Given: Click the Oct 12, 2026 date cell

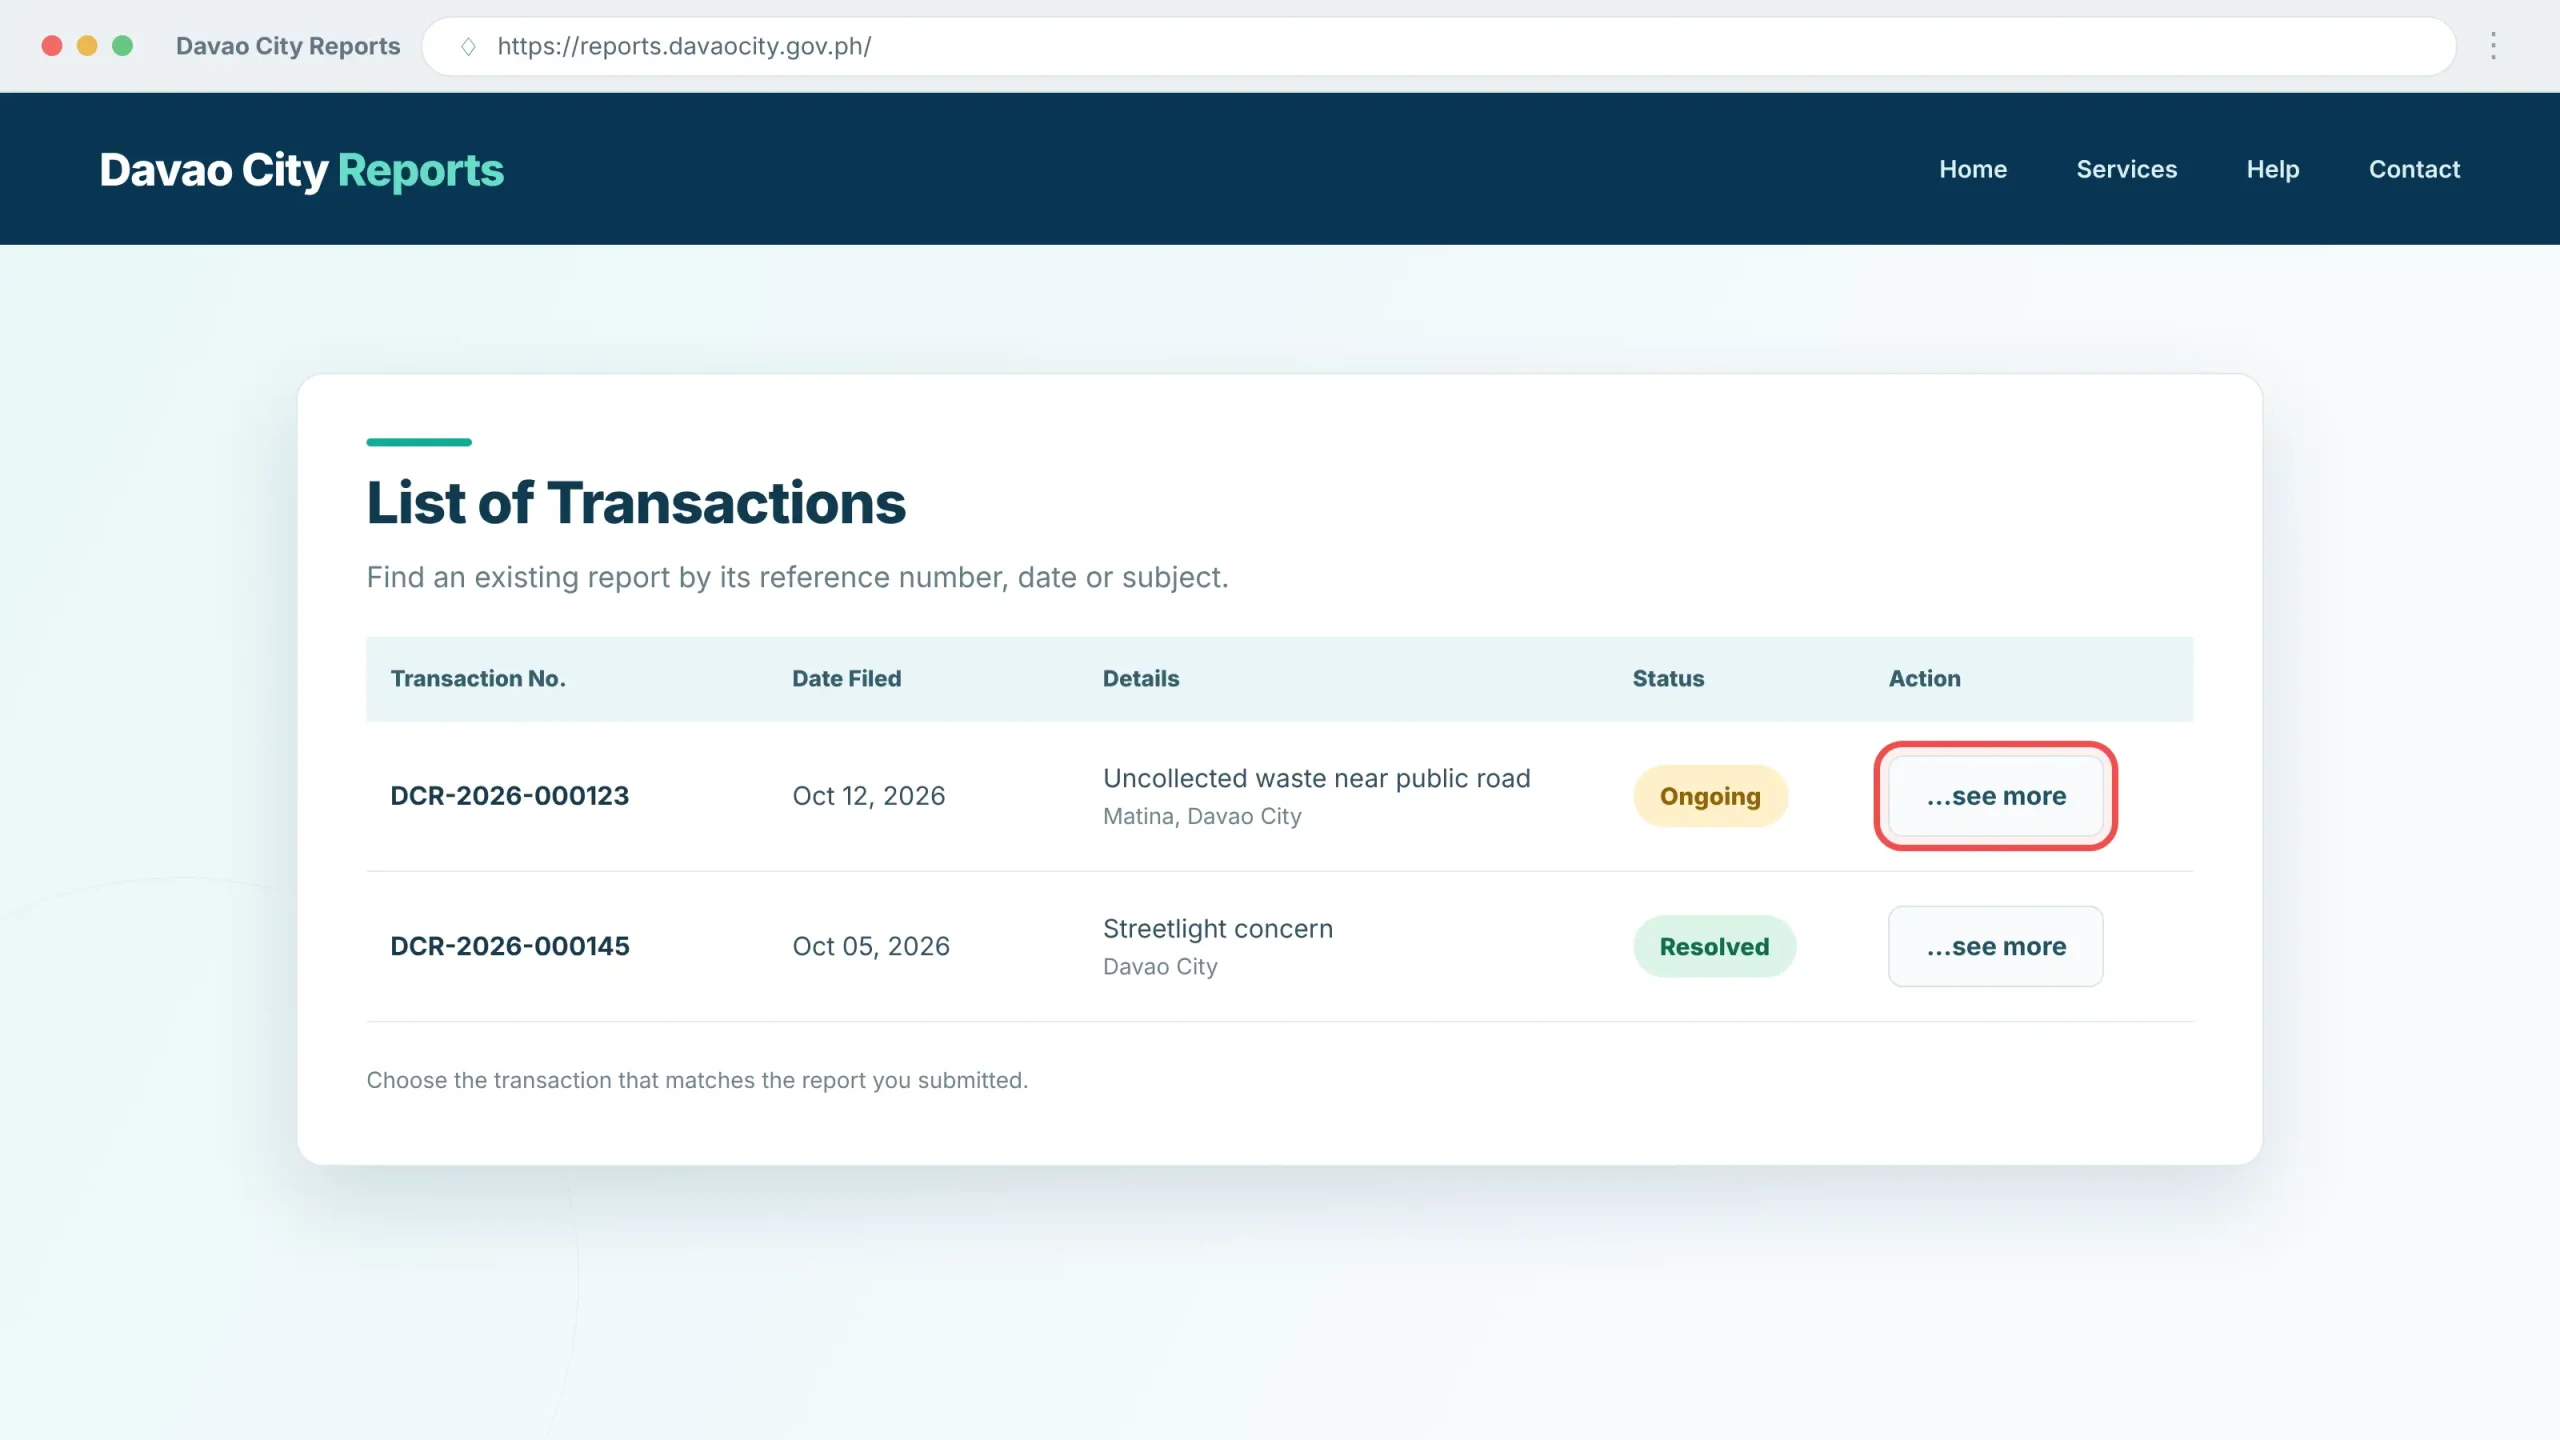Looking at the screenshot, I should point(868,796).
